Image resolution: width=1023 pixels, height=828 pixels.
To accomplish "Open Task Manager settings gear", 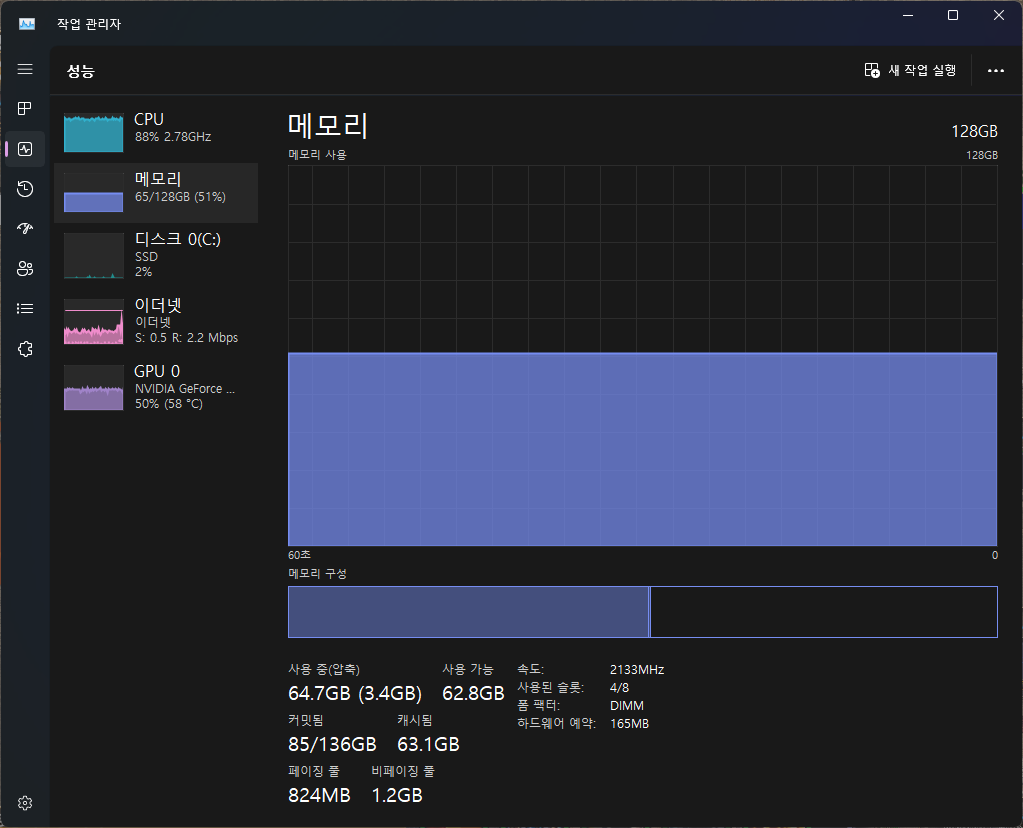I will click(x=25, y=803).
